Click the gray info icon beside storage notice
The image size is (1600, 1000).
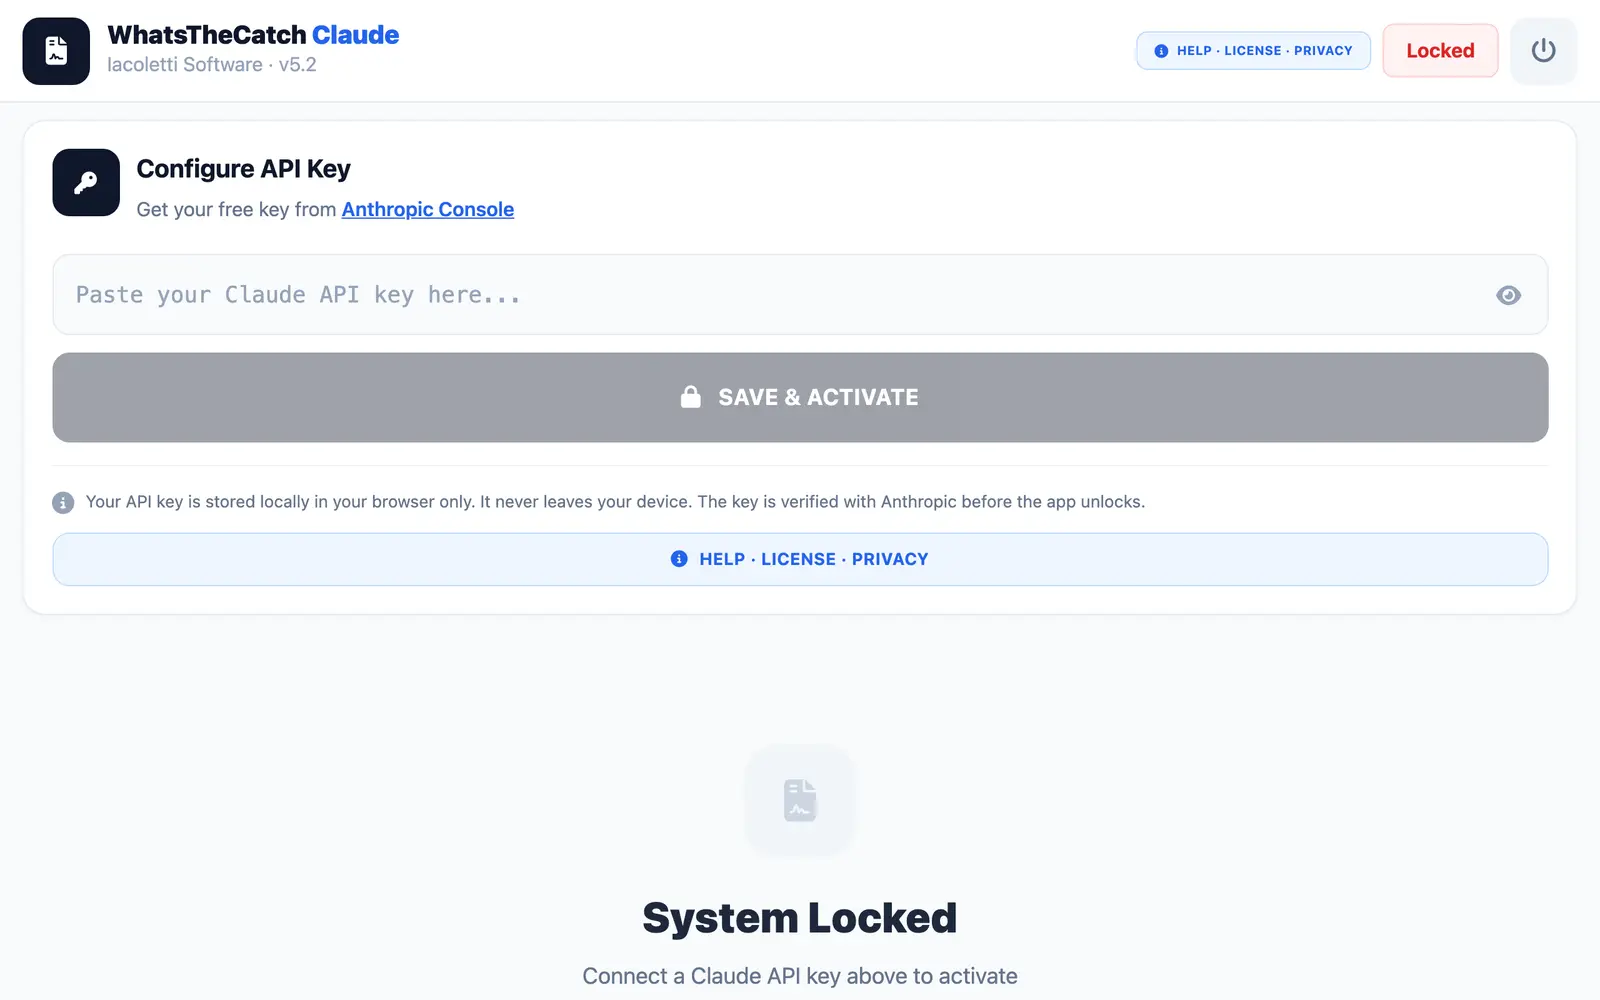63,502
